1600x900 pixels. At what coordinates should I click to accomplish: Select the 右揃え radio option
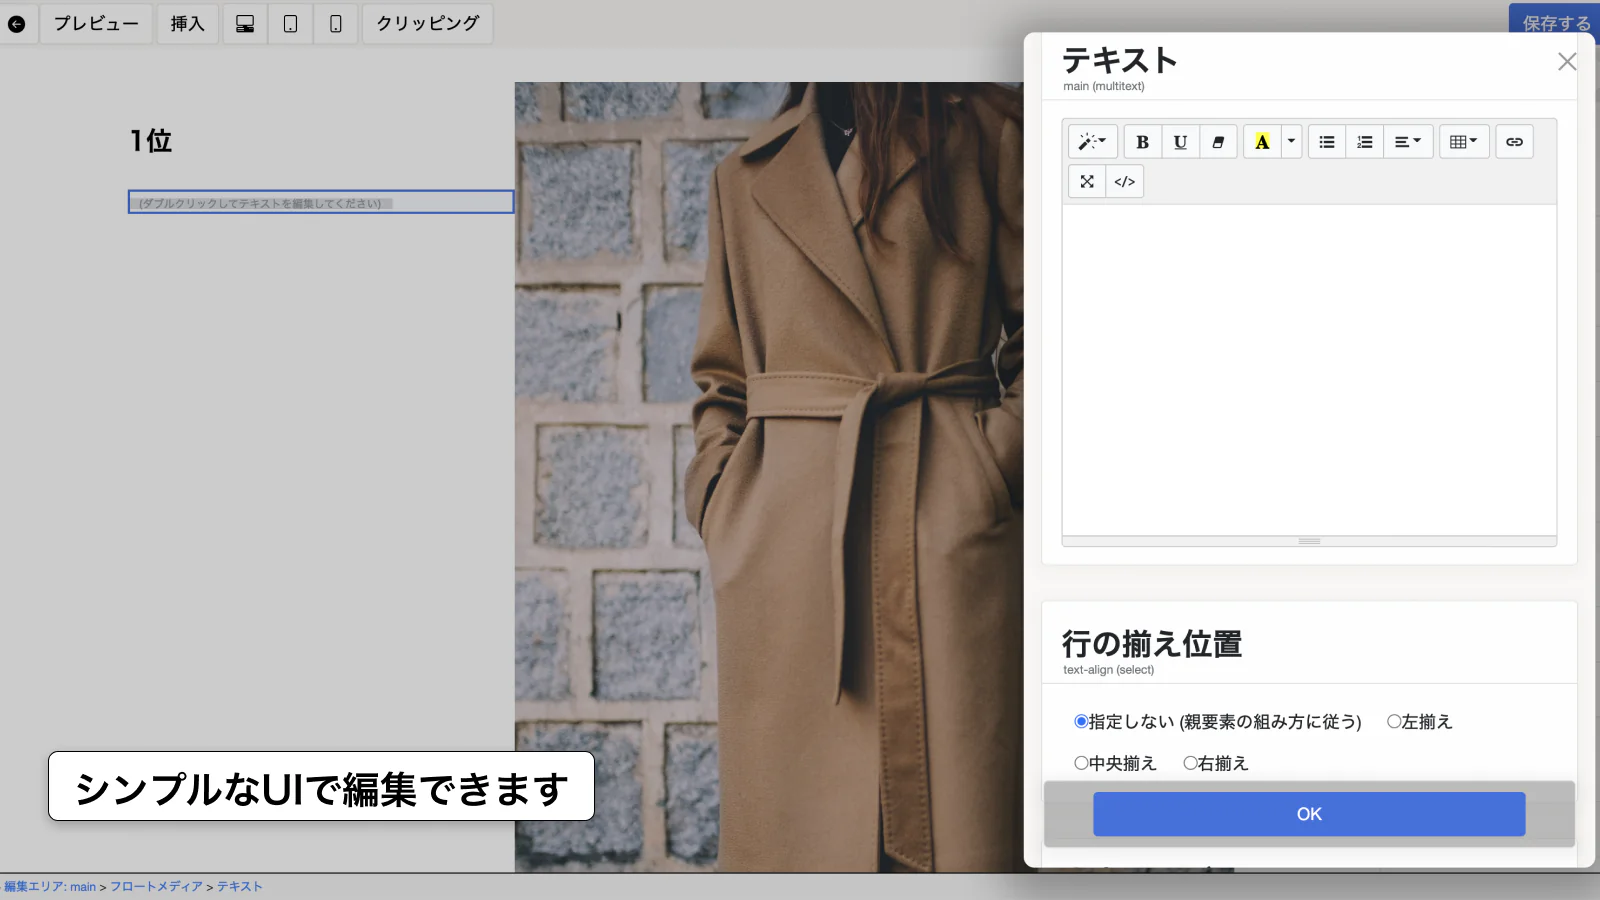[1190, 763]
